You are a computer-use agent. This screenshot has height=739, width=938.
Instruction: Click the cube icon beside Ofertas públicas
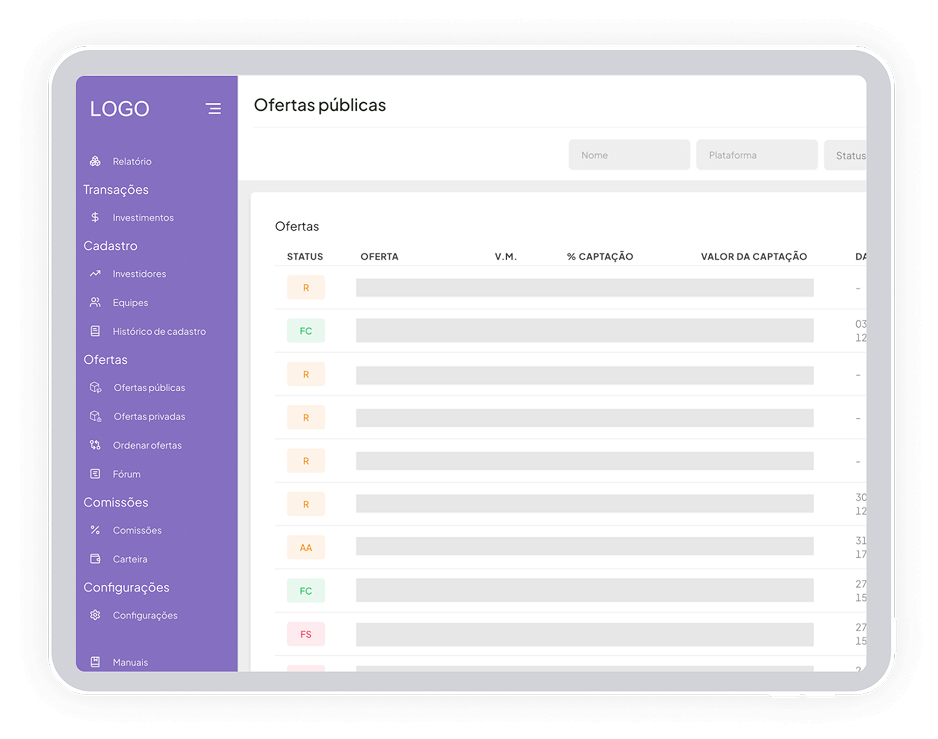(95, 388)
